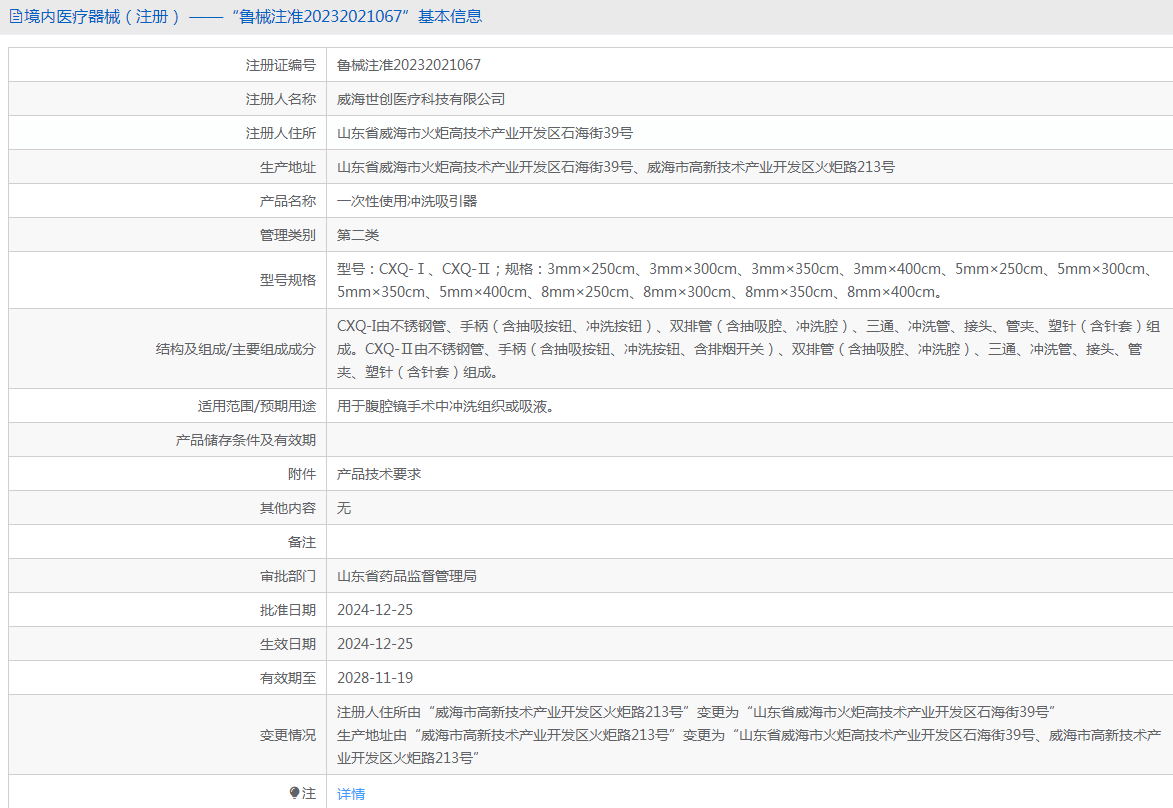Select the expiry date 2028-11-19

tap(375, 679)
